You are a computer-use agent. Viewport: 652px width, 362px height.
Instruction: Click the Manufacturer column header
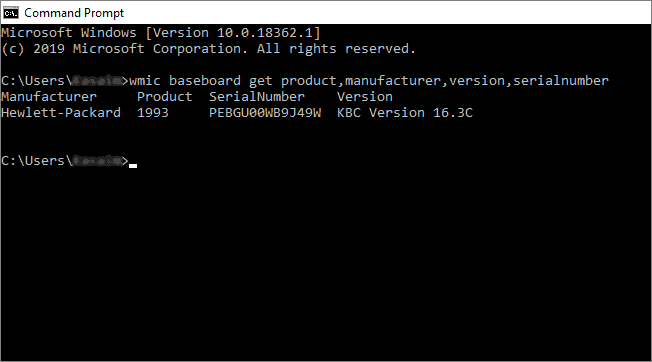(x=49, y=97)
